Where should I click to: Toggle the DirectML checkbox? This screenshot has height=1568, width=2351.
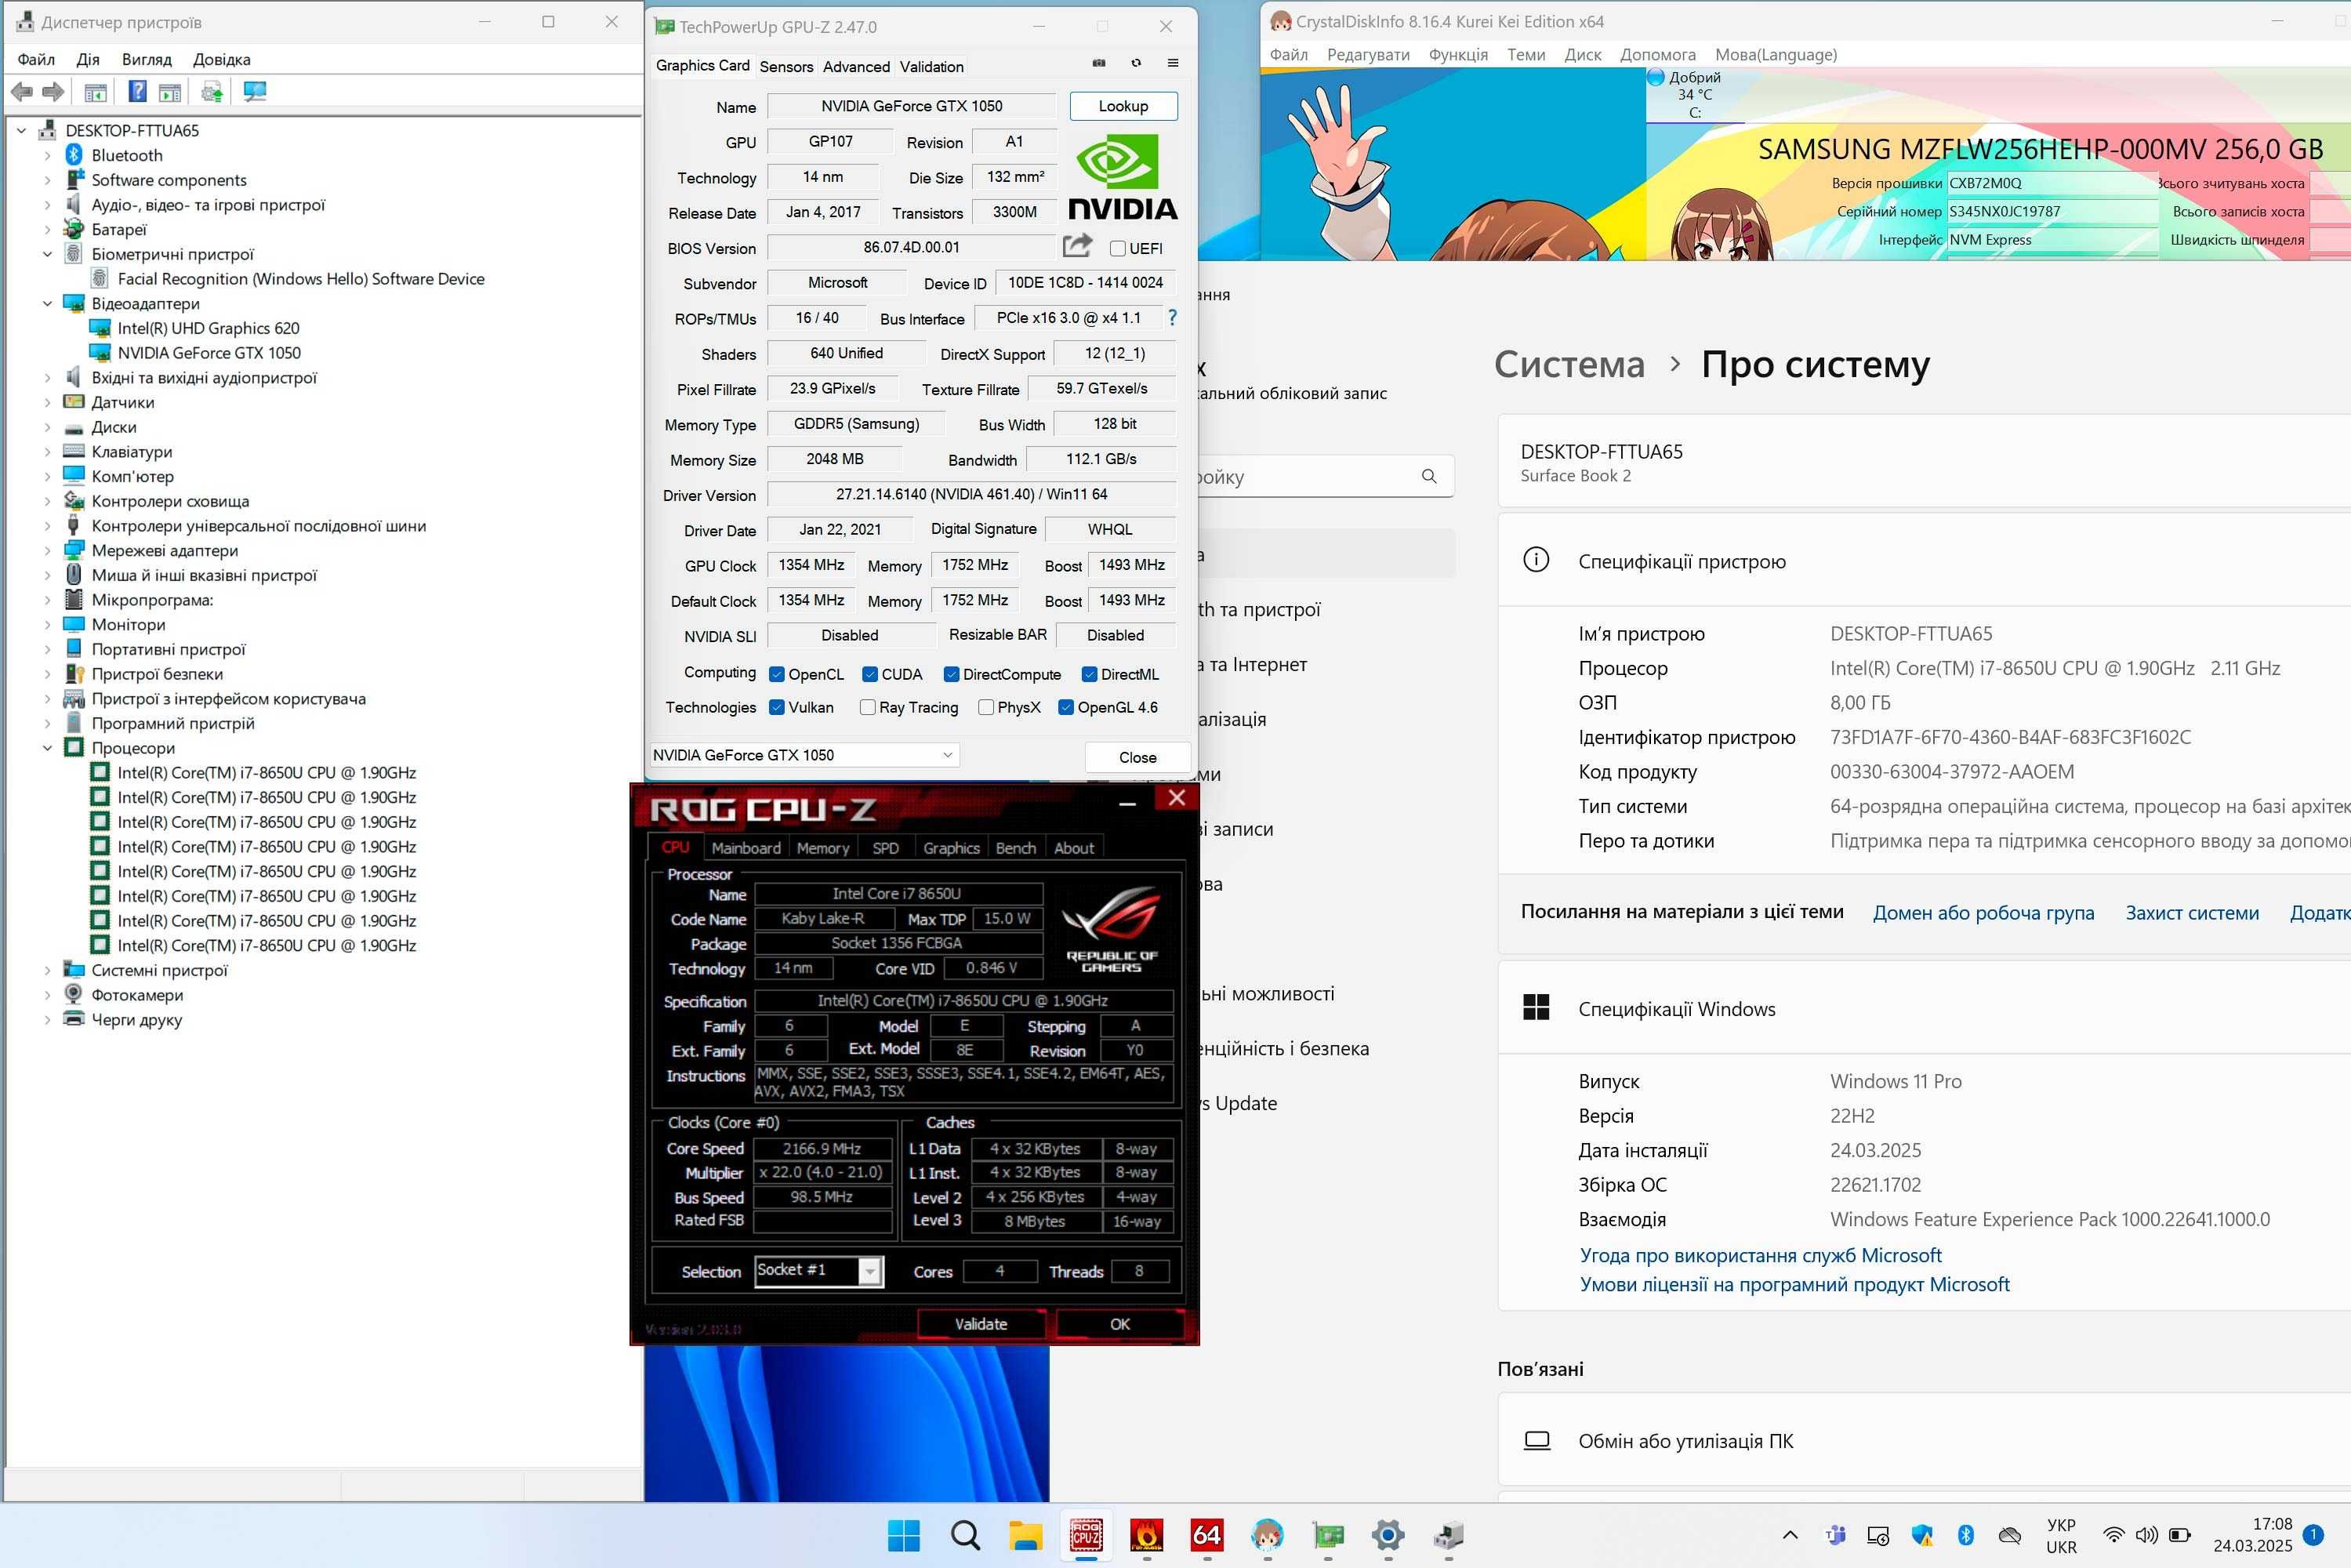point(1090,674)
